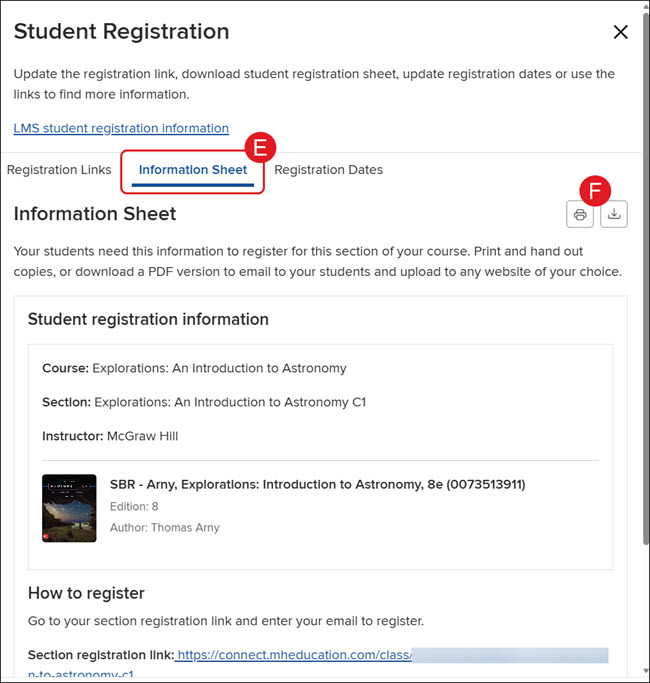650x683 pixels.
Task: Switch to the Registration Dates tab
Action: [x=328, y=170]
